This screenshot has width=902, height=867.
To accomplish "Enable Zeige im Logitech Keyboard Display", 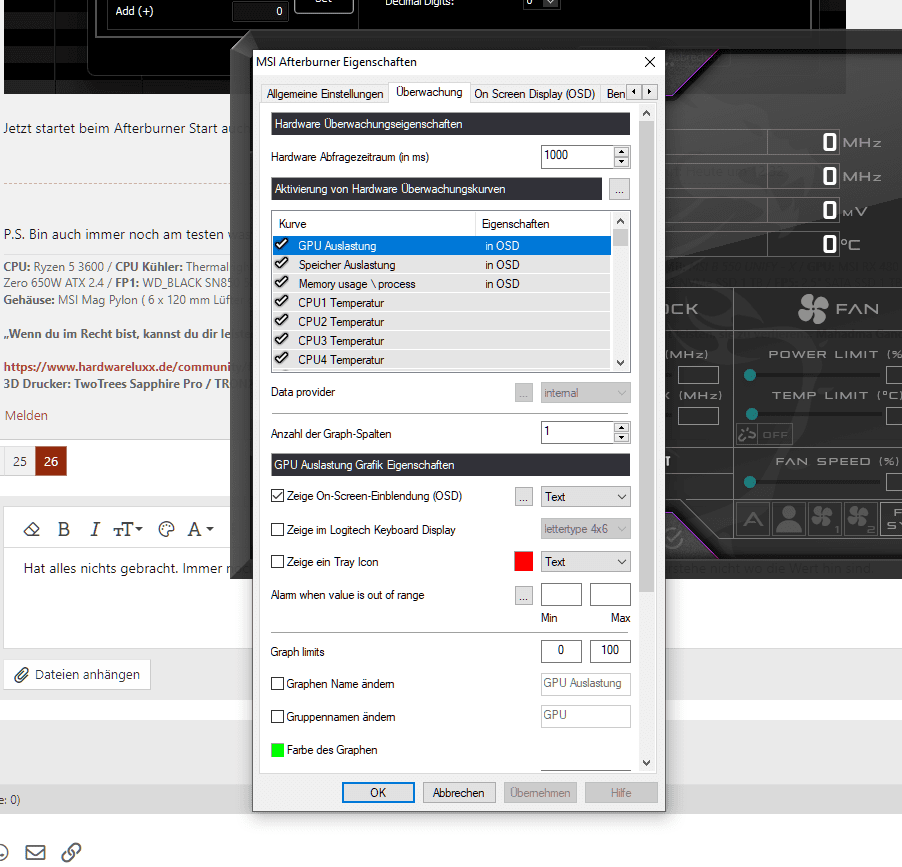I will pos(277,529).
